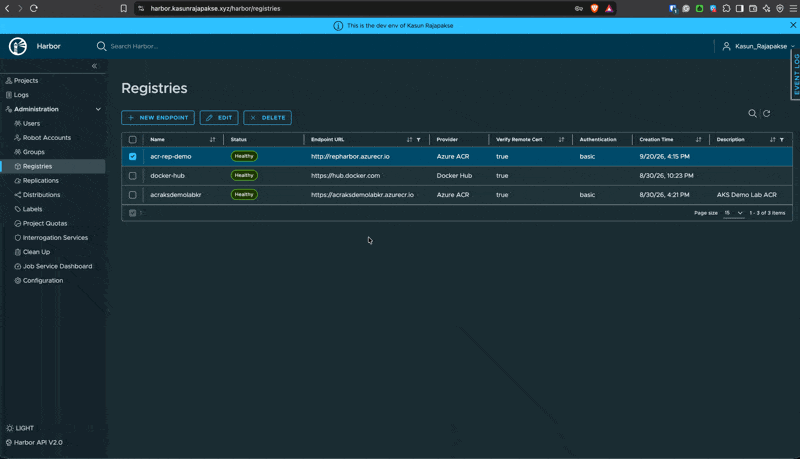
Task: Open Labels page
Action: coord(32,209)
